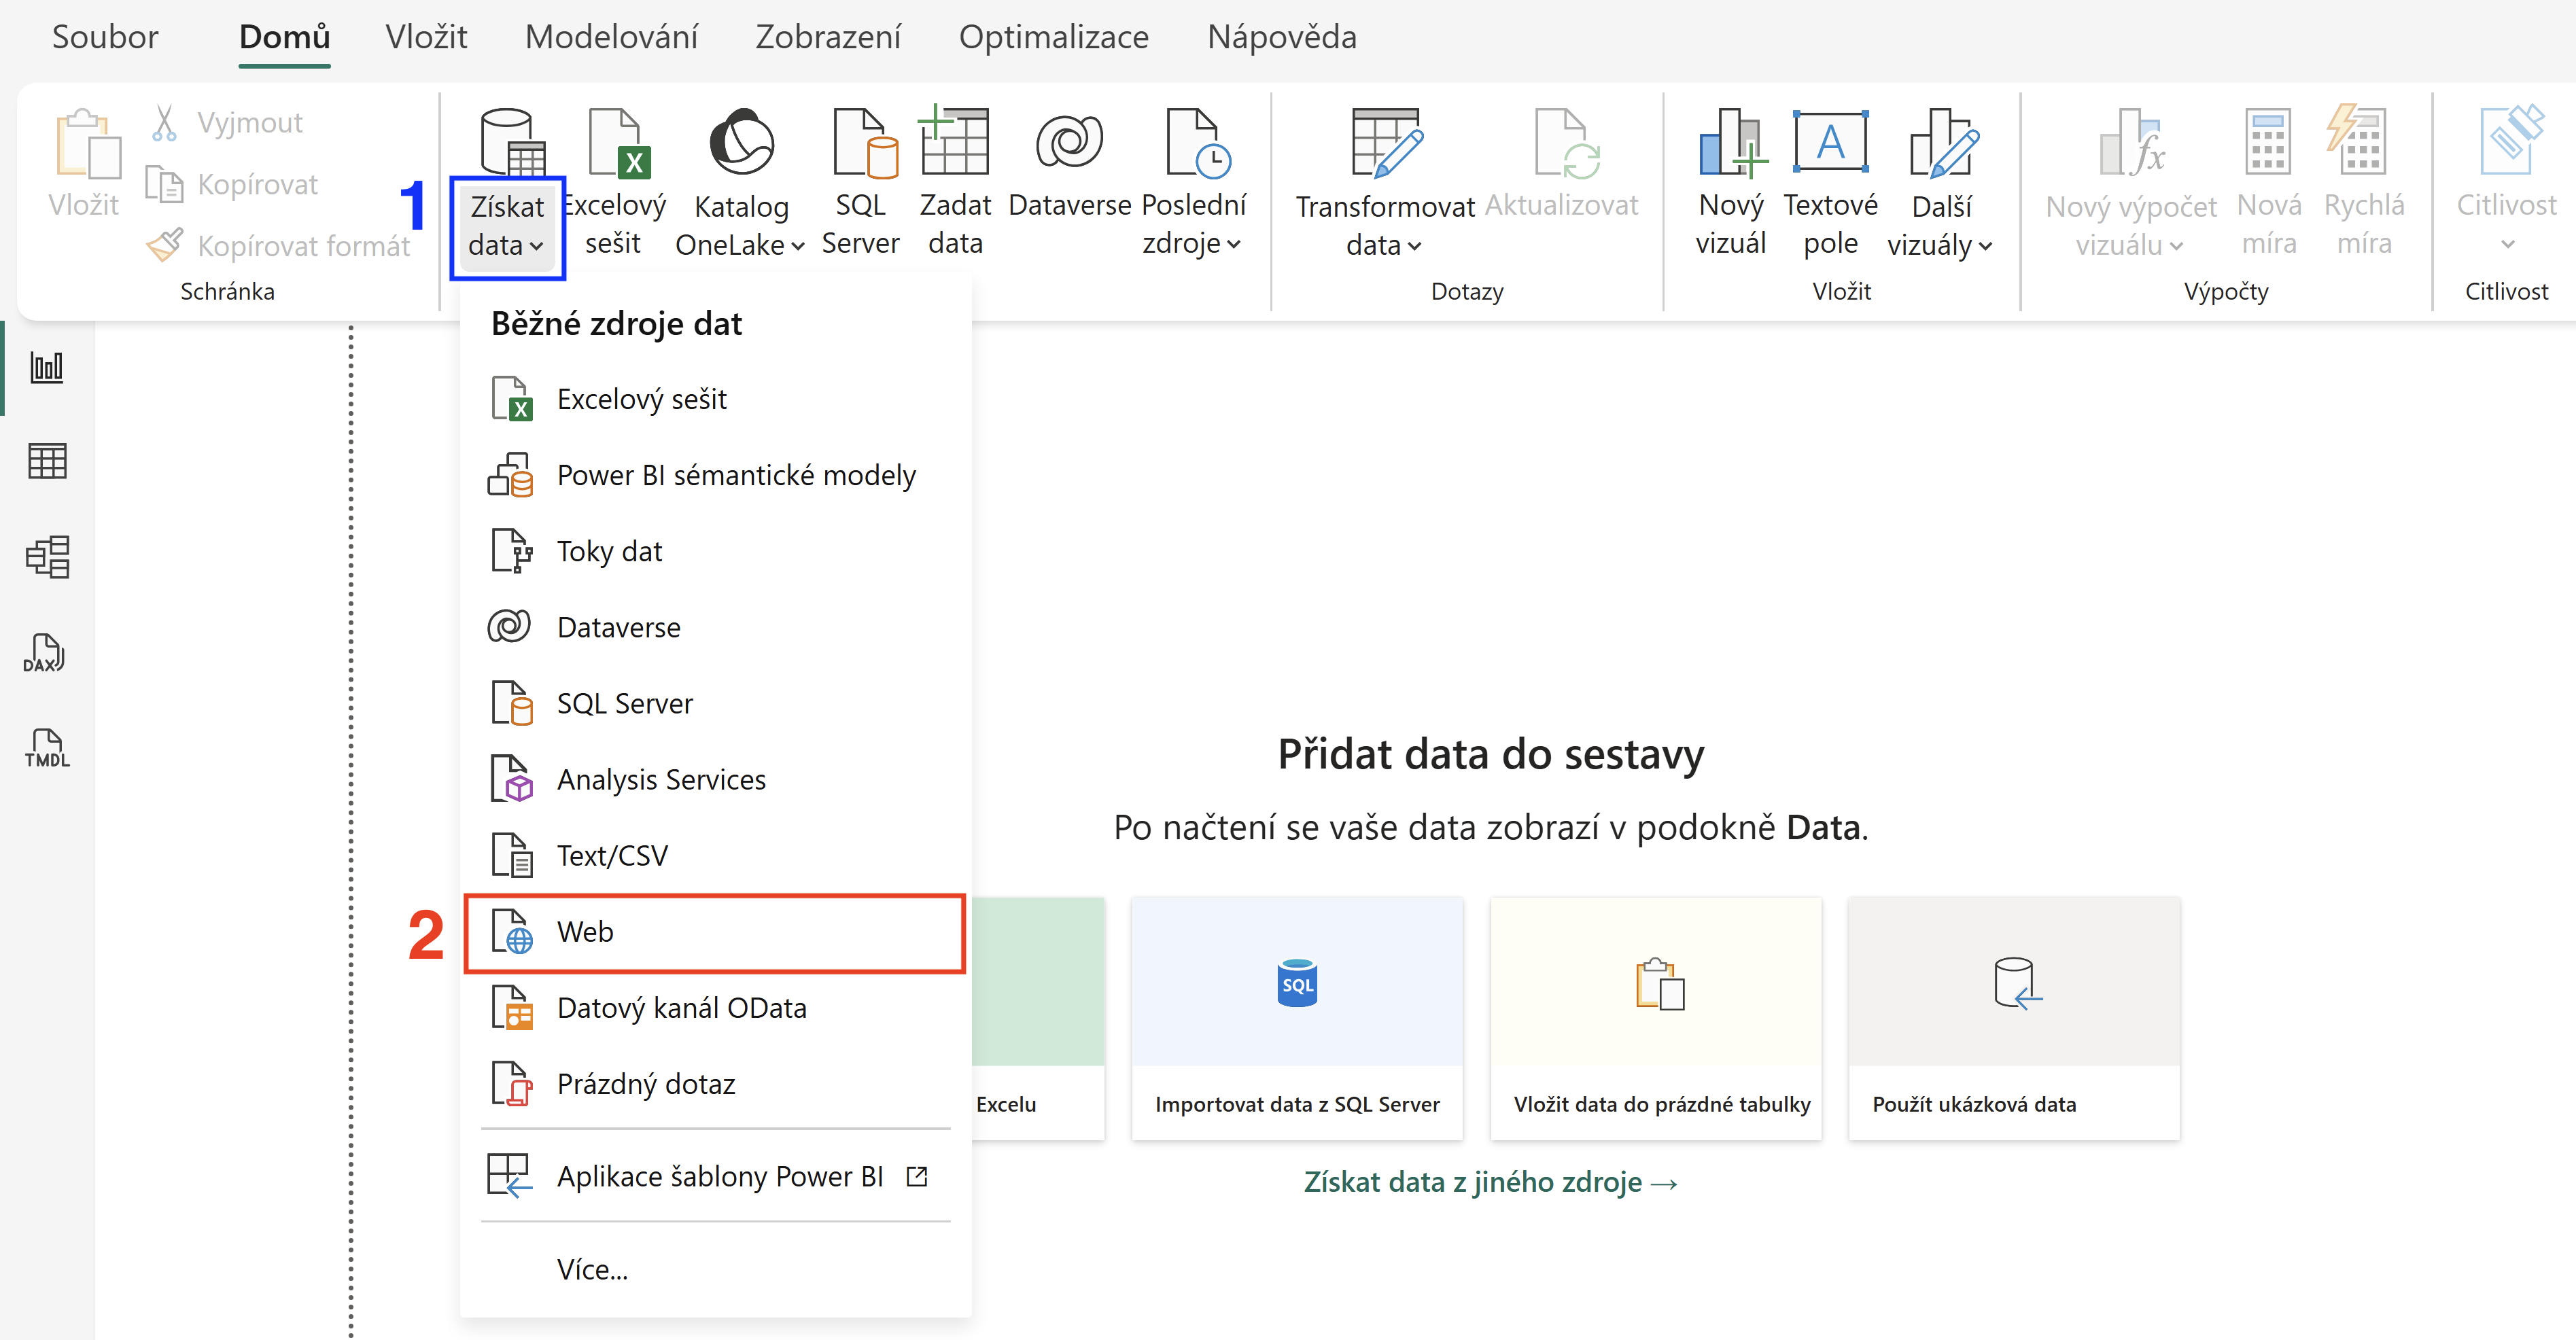The height and width of the screenshot is (1340, 2576).
Task: Switch to Zobrazení tab
Action: tap(828, 37)
